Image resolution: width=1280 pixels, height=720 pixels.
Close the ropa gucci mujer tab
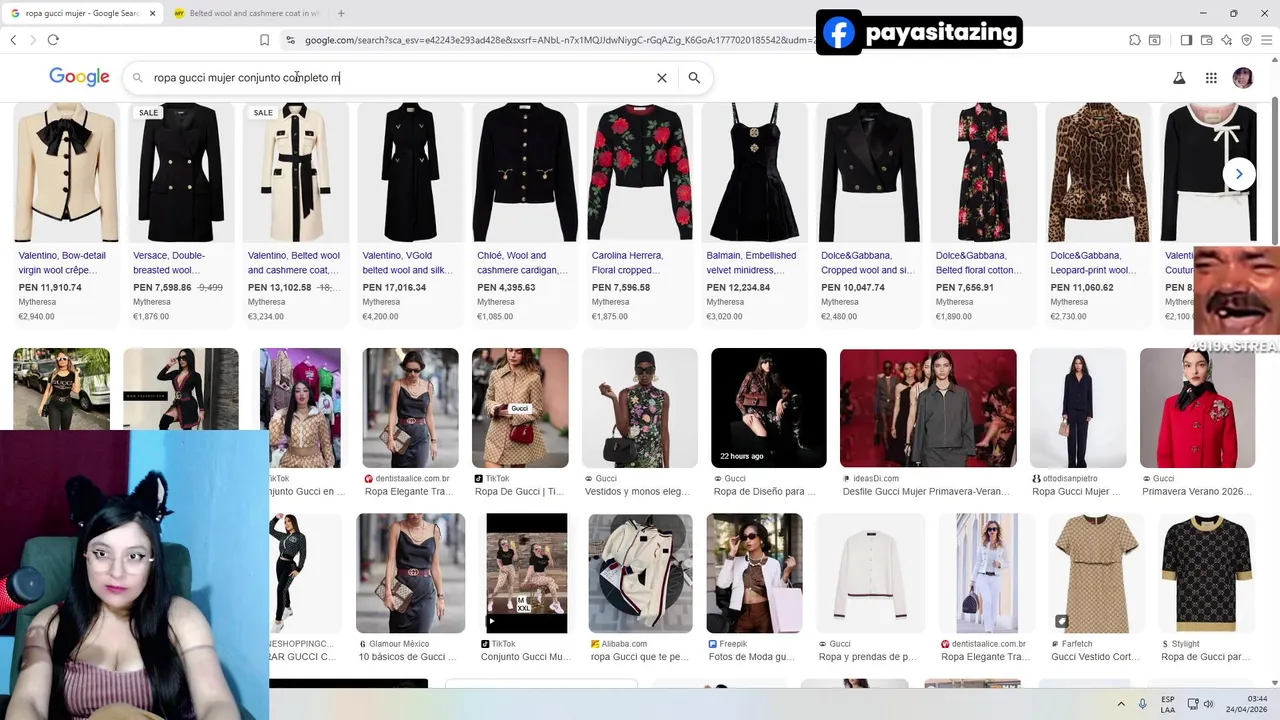point(153,13)
